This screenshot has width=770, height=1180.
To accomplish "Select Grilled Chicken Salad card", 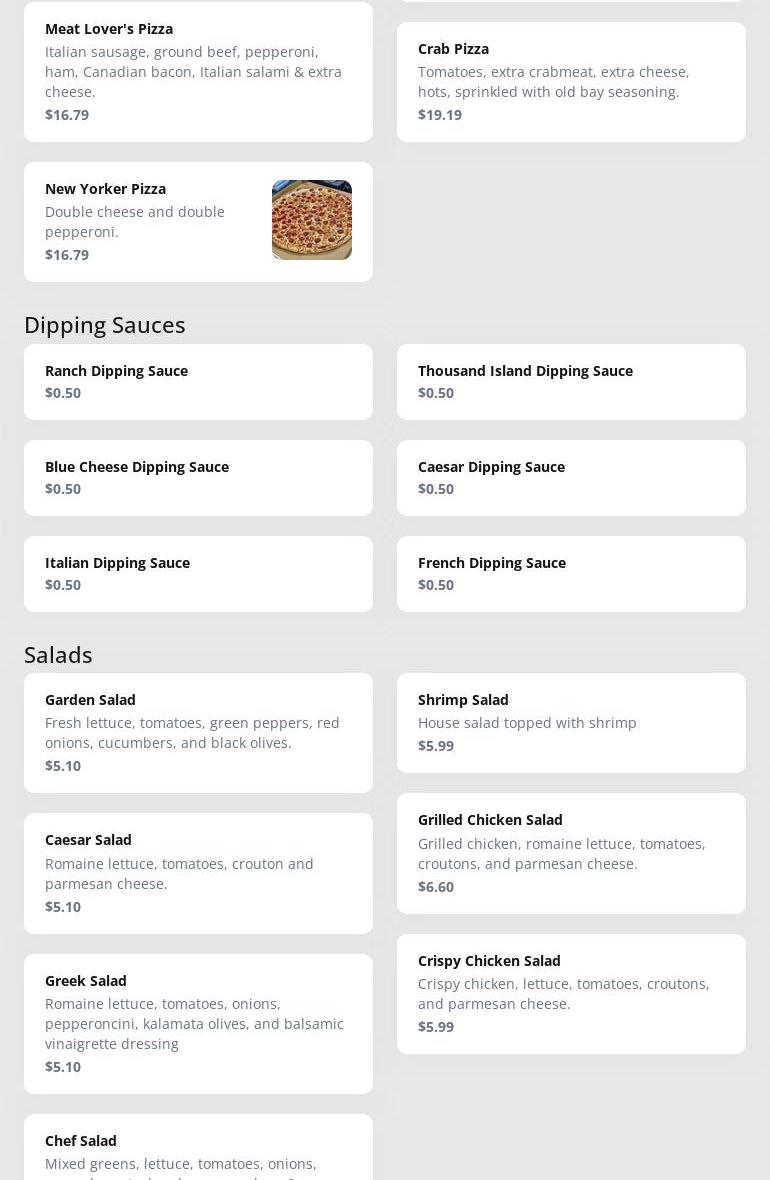I will click(x=571, y=853).
